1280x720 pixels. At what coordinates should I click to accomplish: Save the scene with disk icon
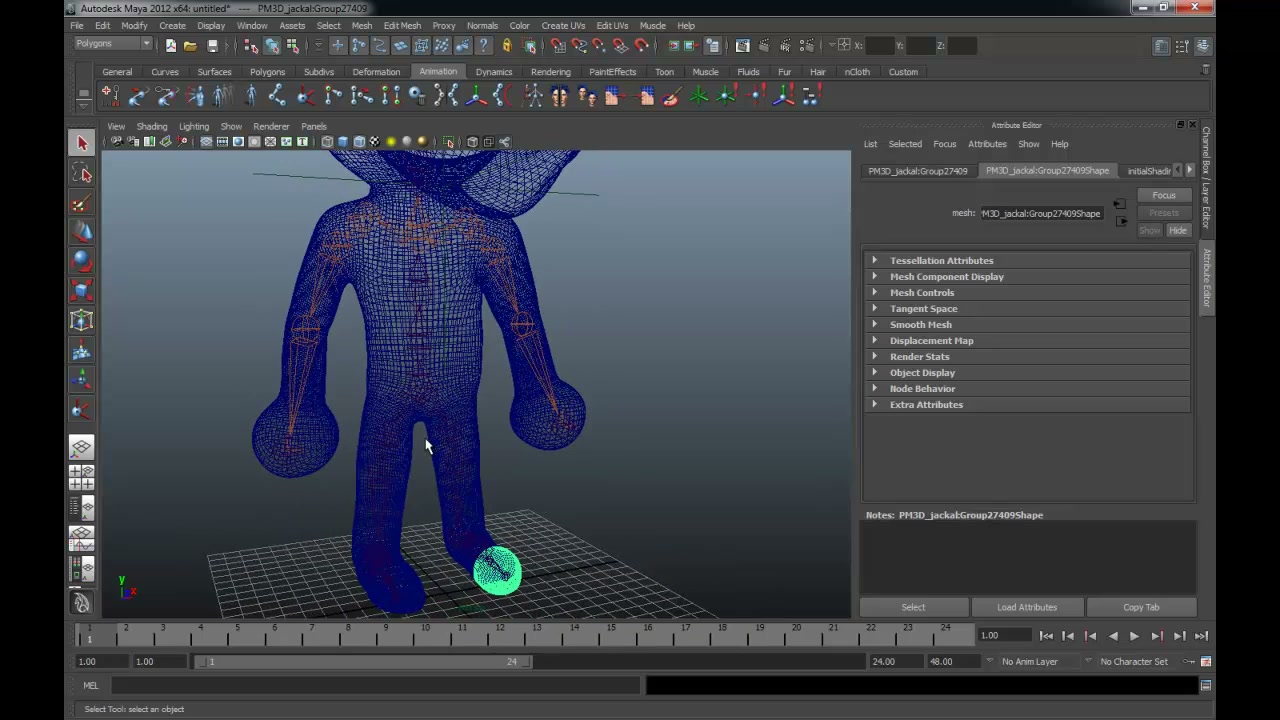pos(212,45)
